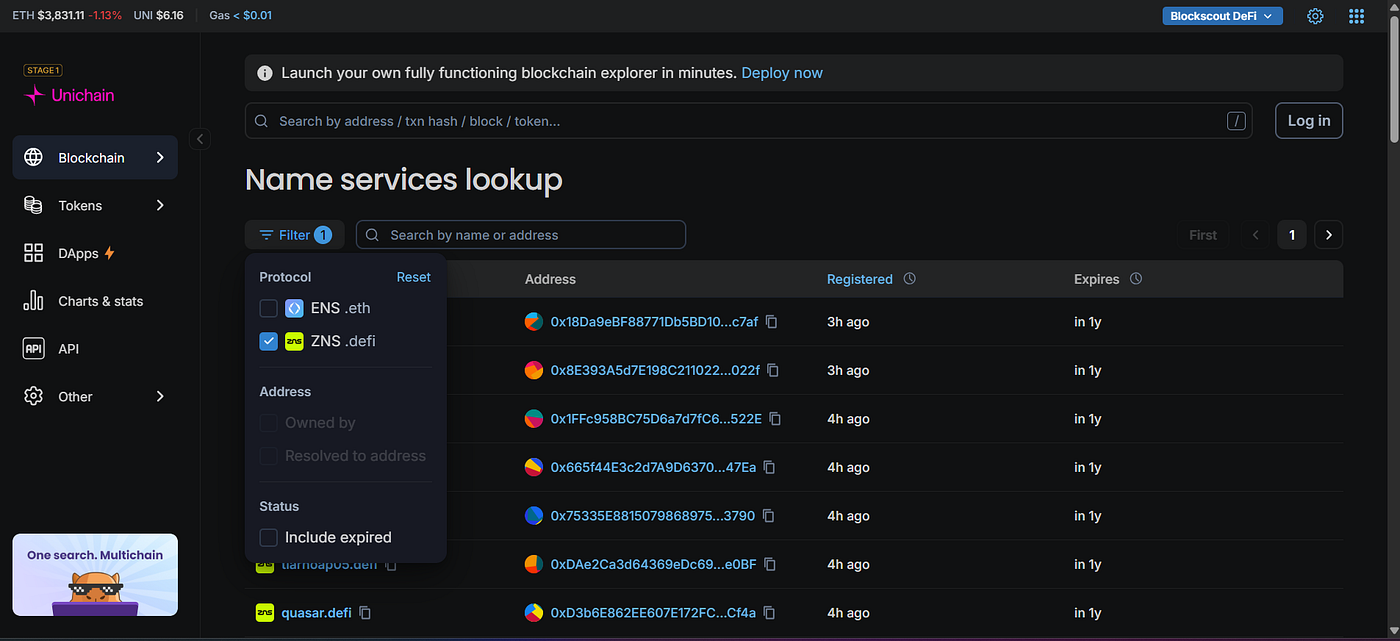Click the One search. Multichain banner
The height and width of the screenshot is (641, 1400).
[x=95, y=575]
